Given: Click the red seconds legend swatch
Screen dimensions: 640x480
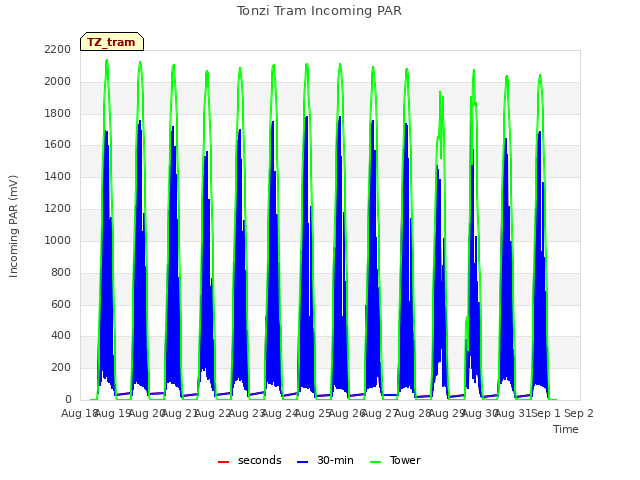Looking at the screenshot, I should (224, 462).
